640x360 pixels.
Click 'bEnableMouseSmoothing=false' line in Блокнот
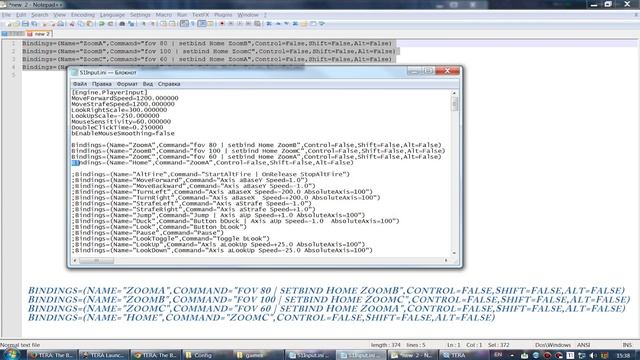[123, 133]
